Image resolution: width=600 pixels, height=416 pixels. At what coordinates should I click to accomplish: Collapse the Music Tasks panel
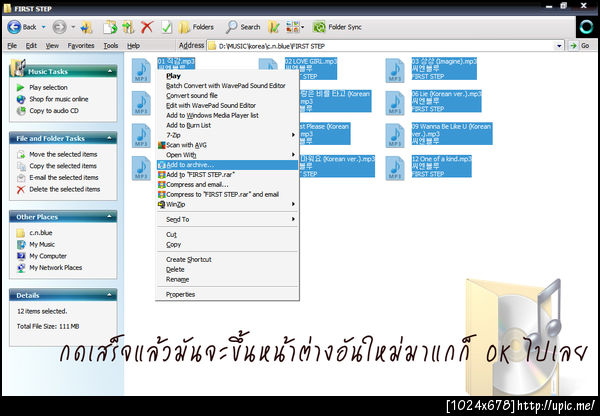(110, 71)
